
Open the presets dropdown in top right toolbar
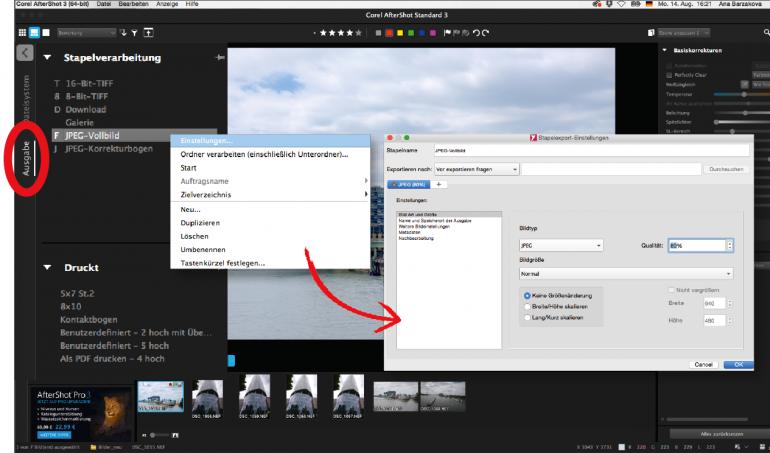pos(684,33)
